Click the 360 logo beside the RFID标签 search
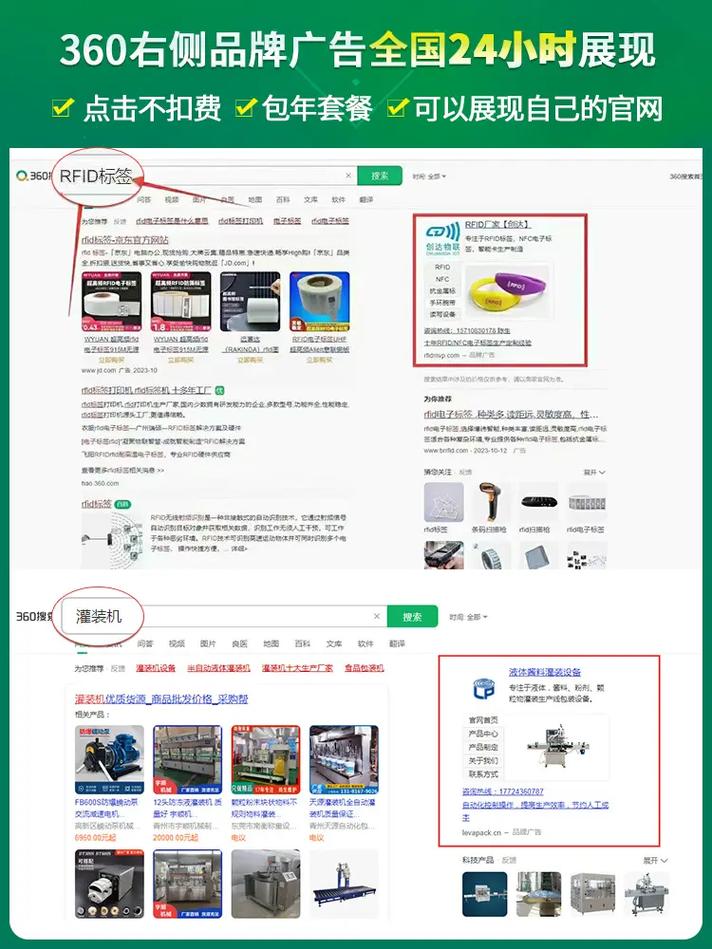 [x=33, y=176]
